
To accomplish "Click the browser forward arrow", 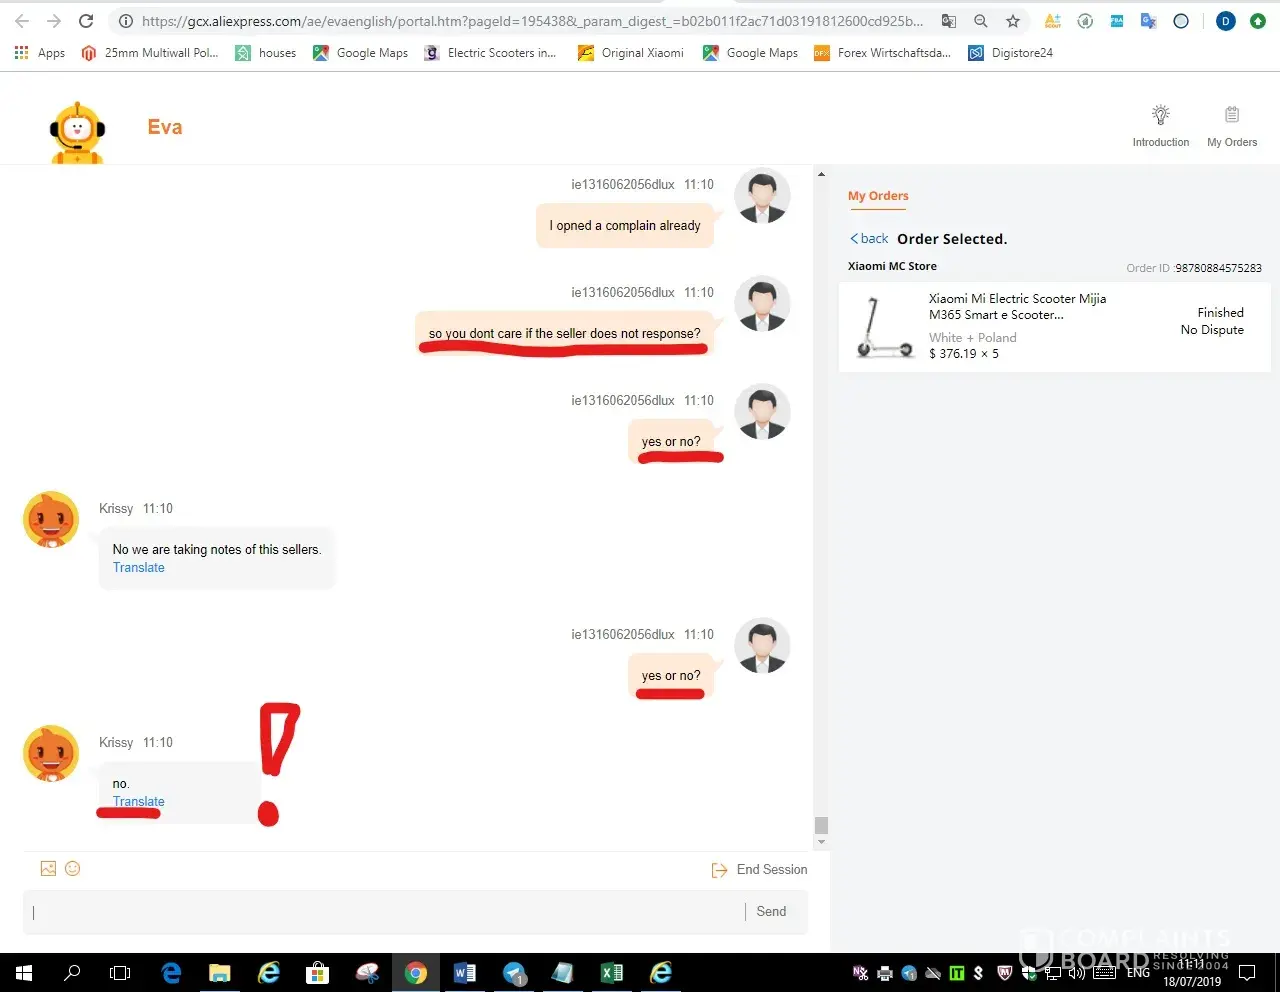I will click(54, 21).
